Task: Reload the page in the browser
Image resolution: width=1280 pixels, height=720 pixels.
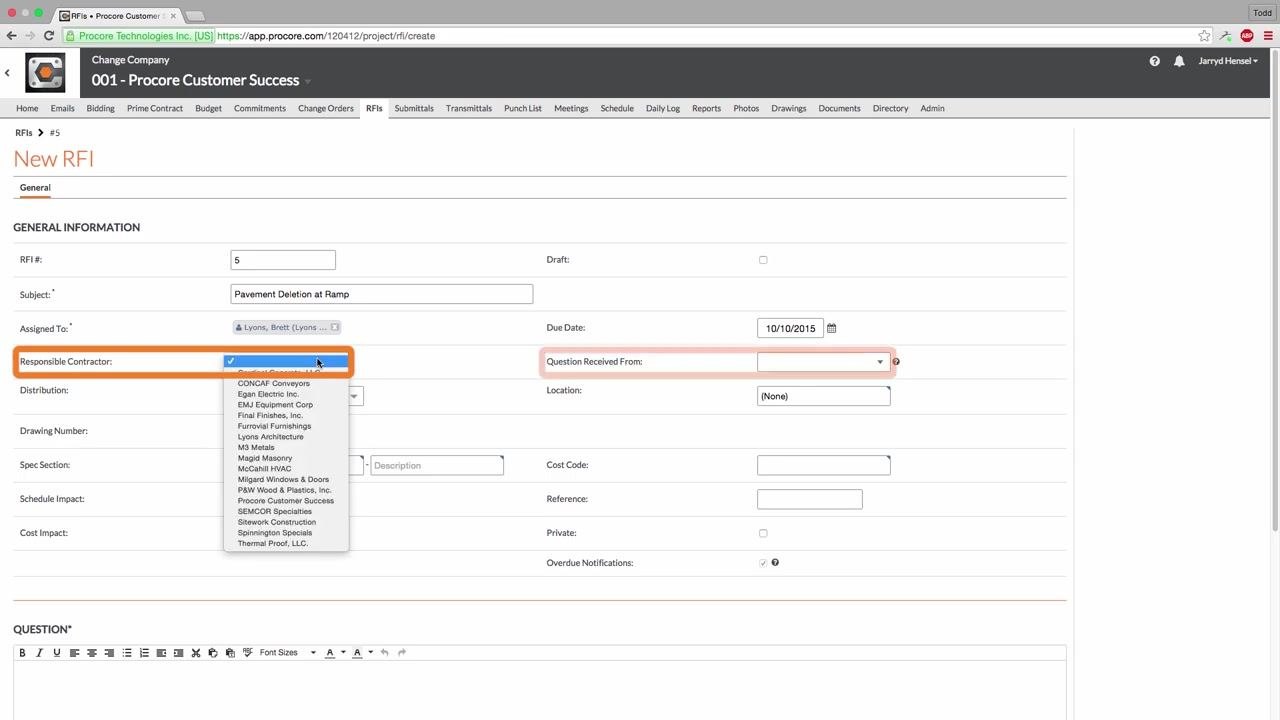Action: coord(48,36)
